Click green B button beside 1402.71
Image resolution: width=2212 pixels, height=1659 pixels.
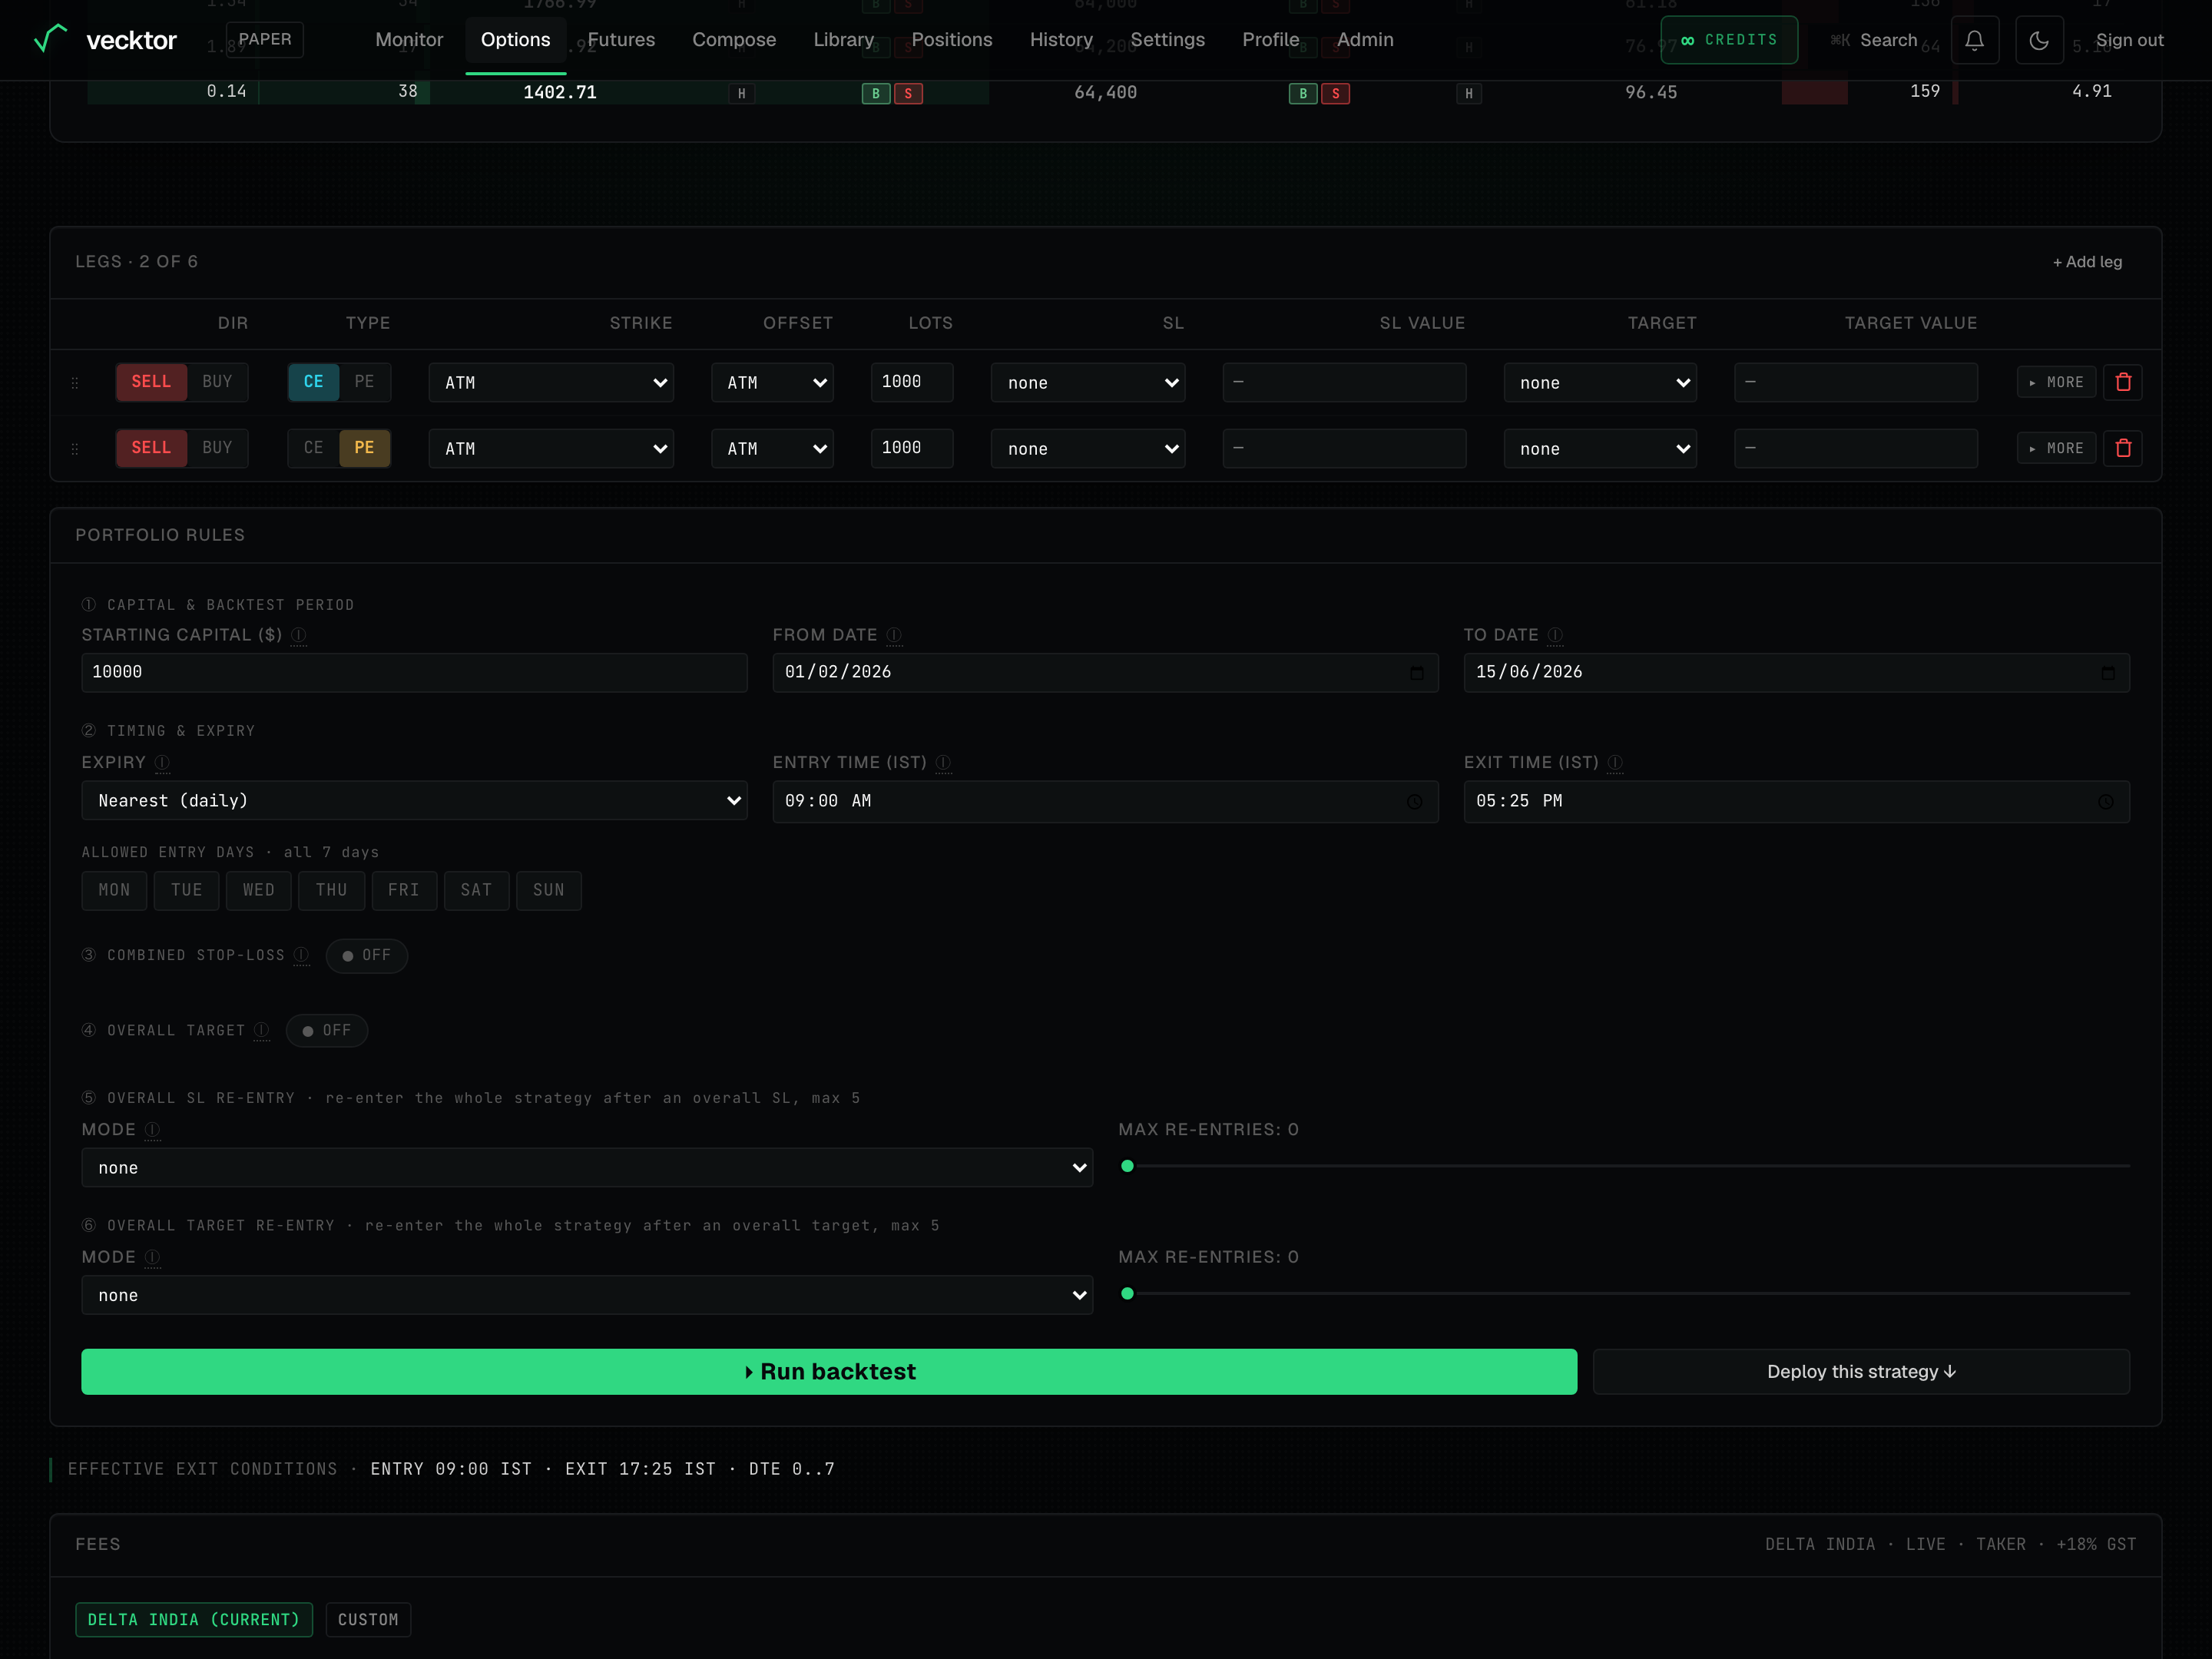pos(876,93)
